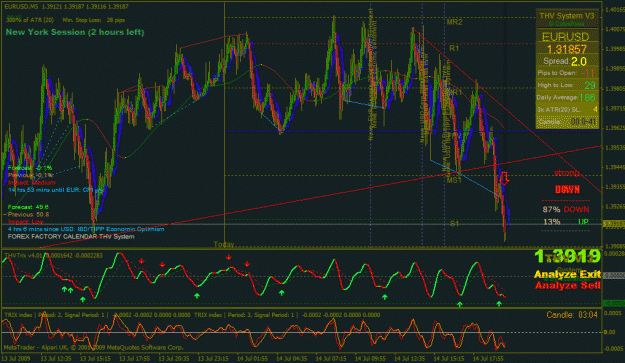The width and height of the screenshot is (625, 363).
Task: Click the bold red 'DOWN' signal label
Action: (567, 190)
